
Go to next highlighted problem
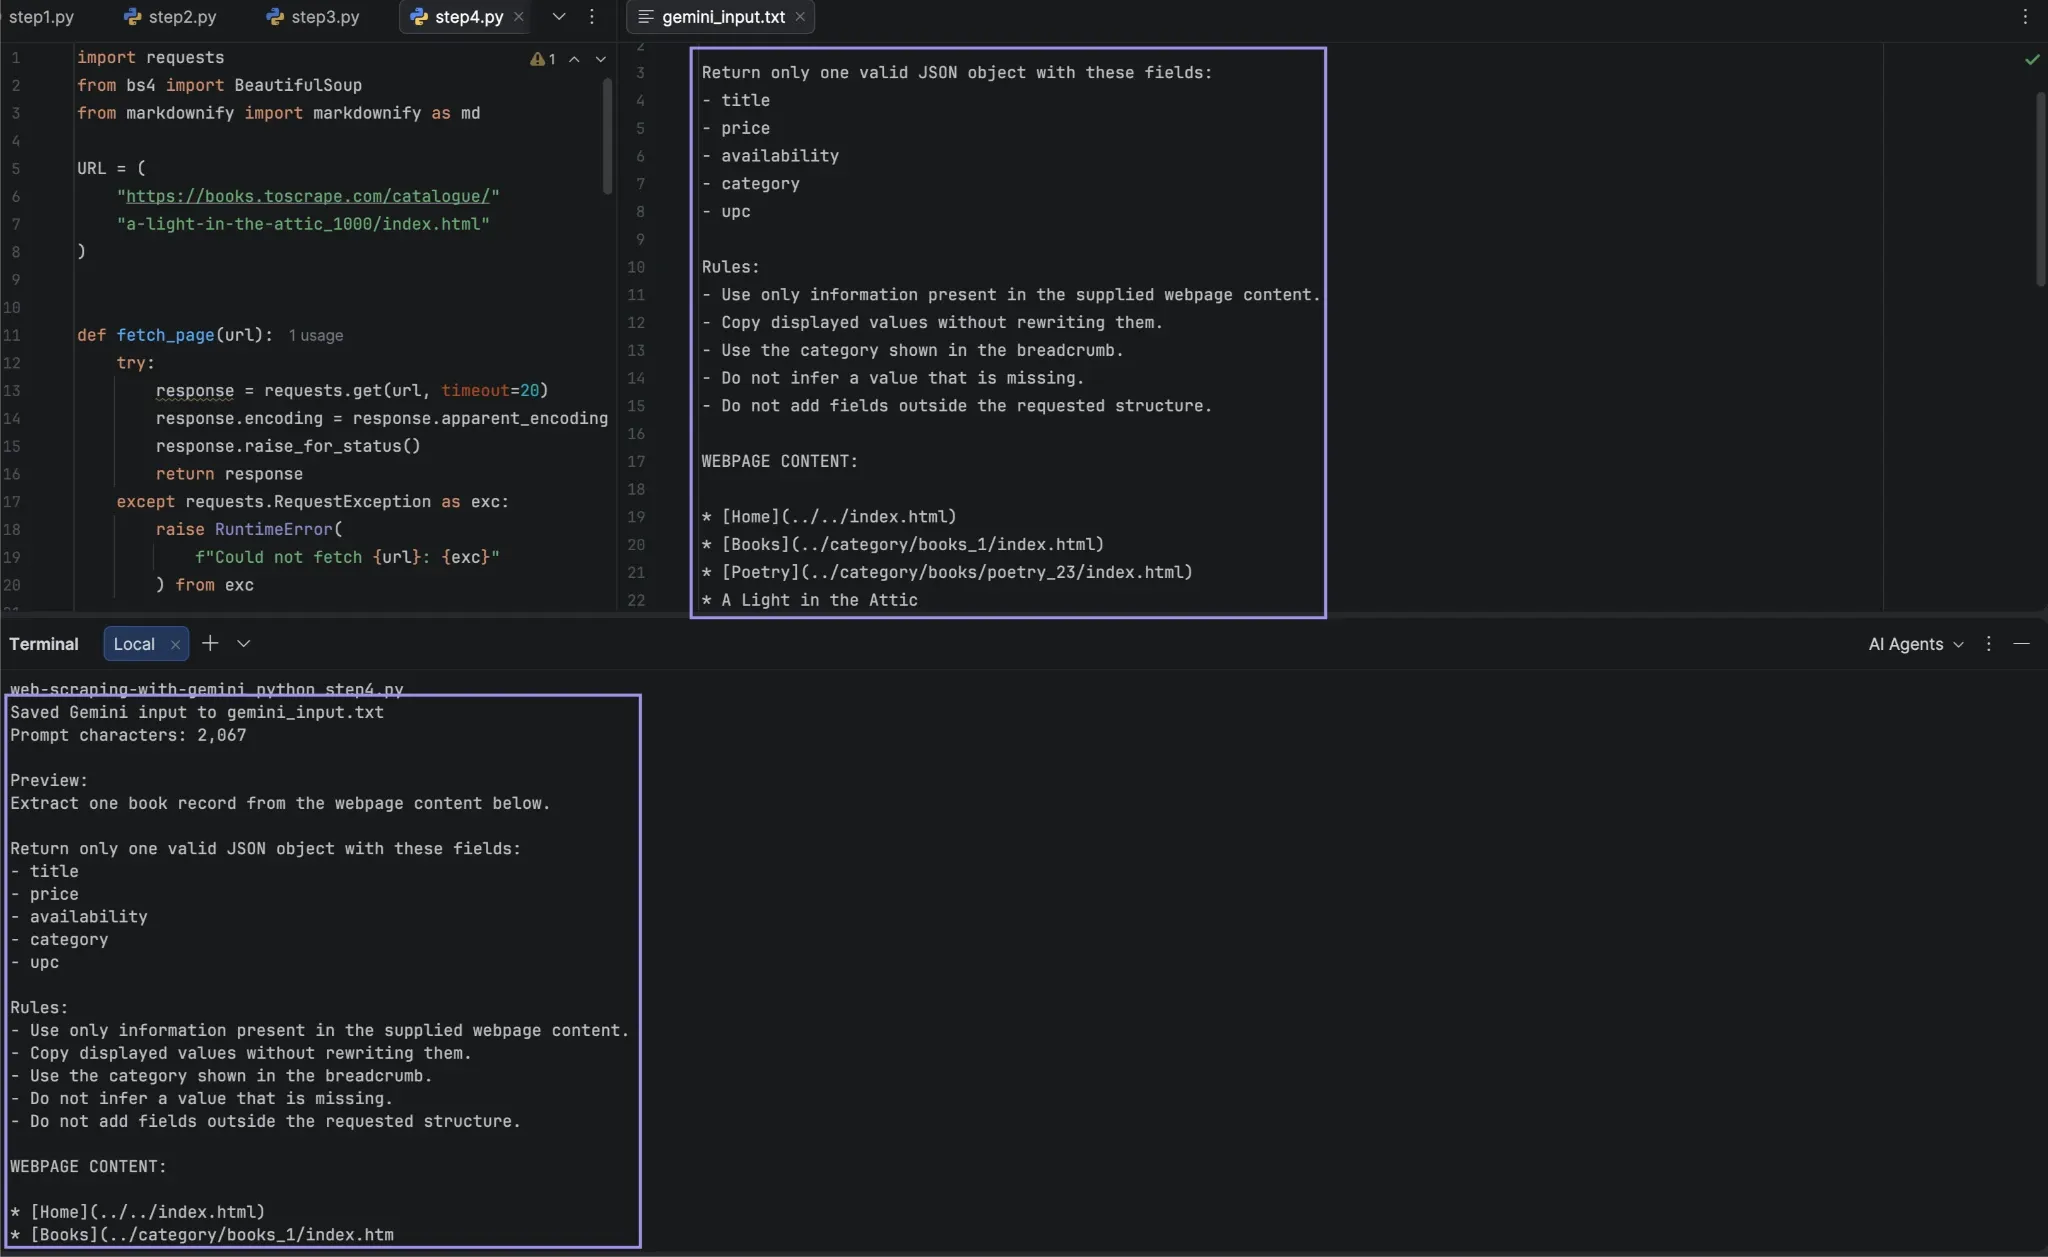(601, 59)
